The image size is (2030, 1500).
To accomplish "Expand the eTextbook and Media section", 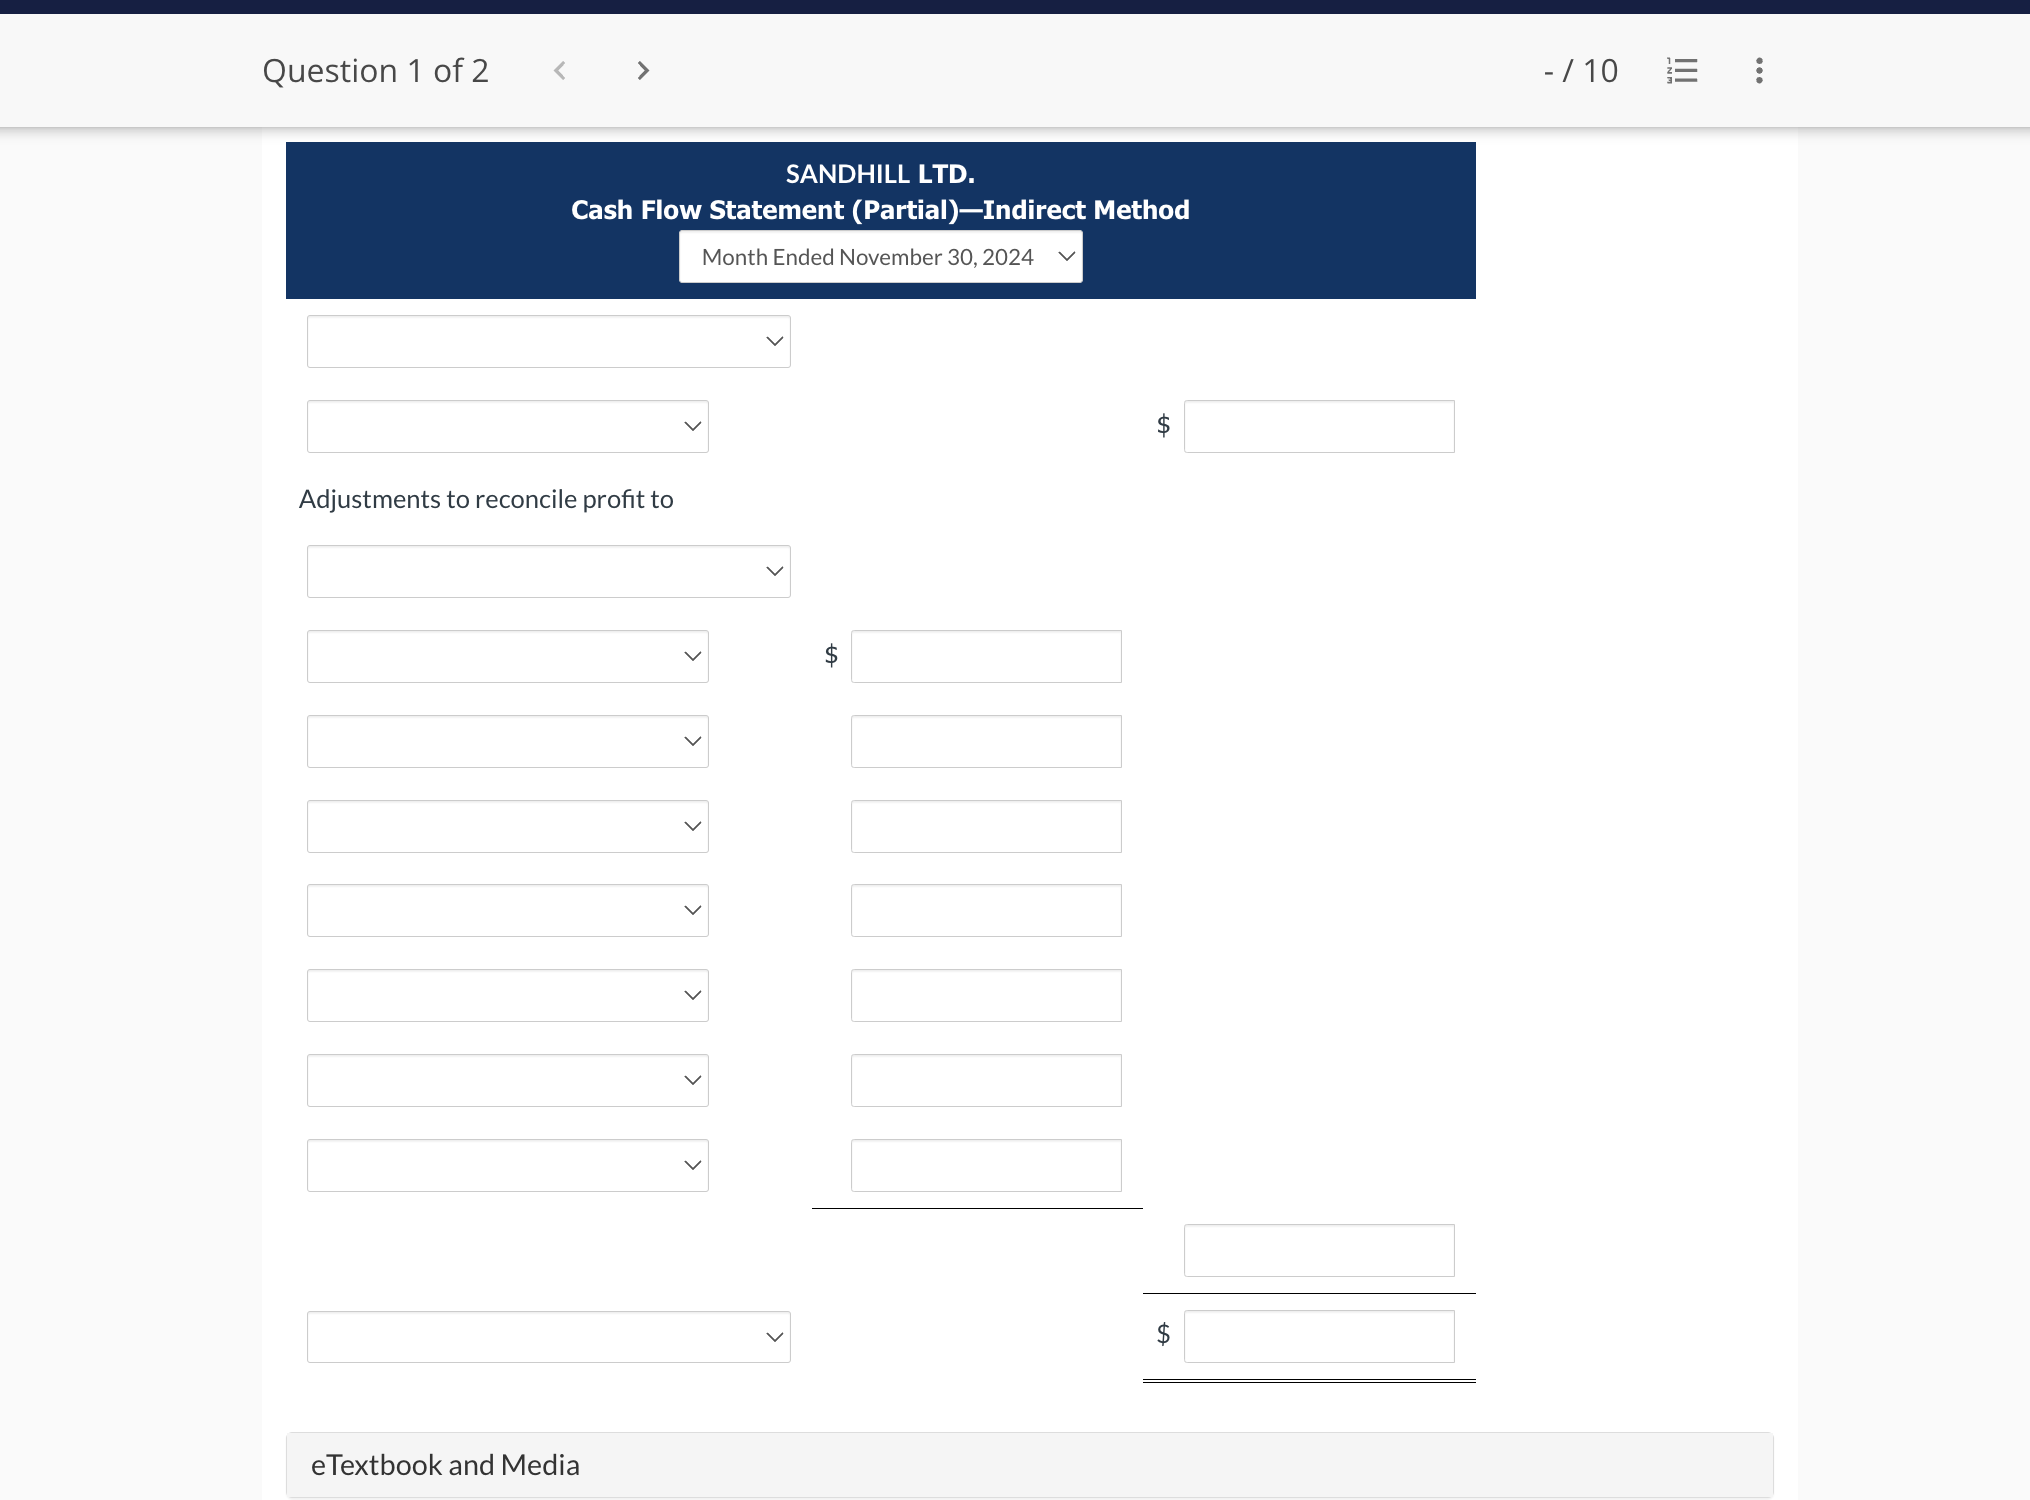I will coord(445,1465).
